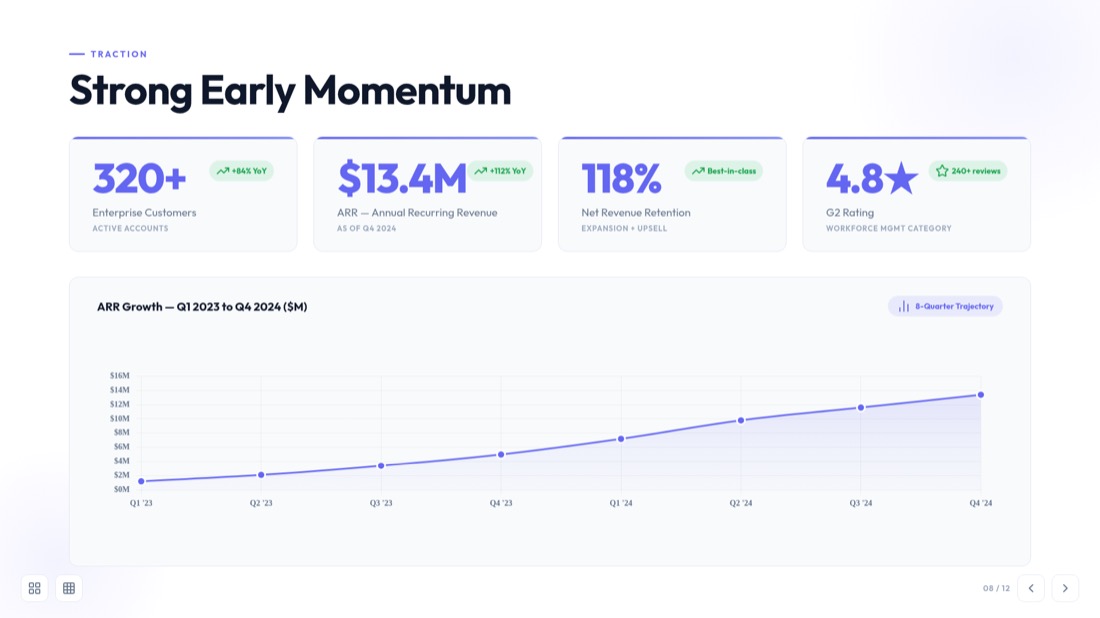Click the G2 Rating card label
1100x618 pixels.
click(850, 213)
